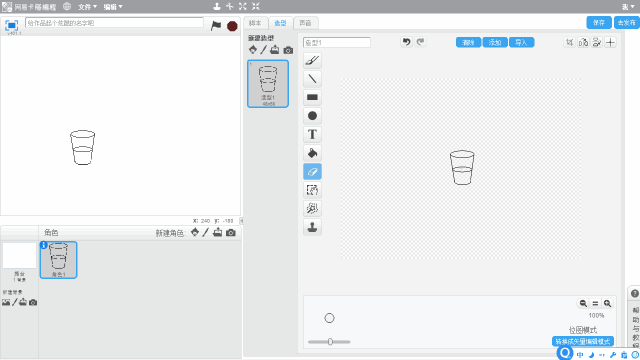Take new backdrop from camera
This screenshot has width=640, height=360.
[x=33, y=302]
